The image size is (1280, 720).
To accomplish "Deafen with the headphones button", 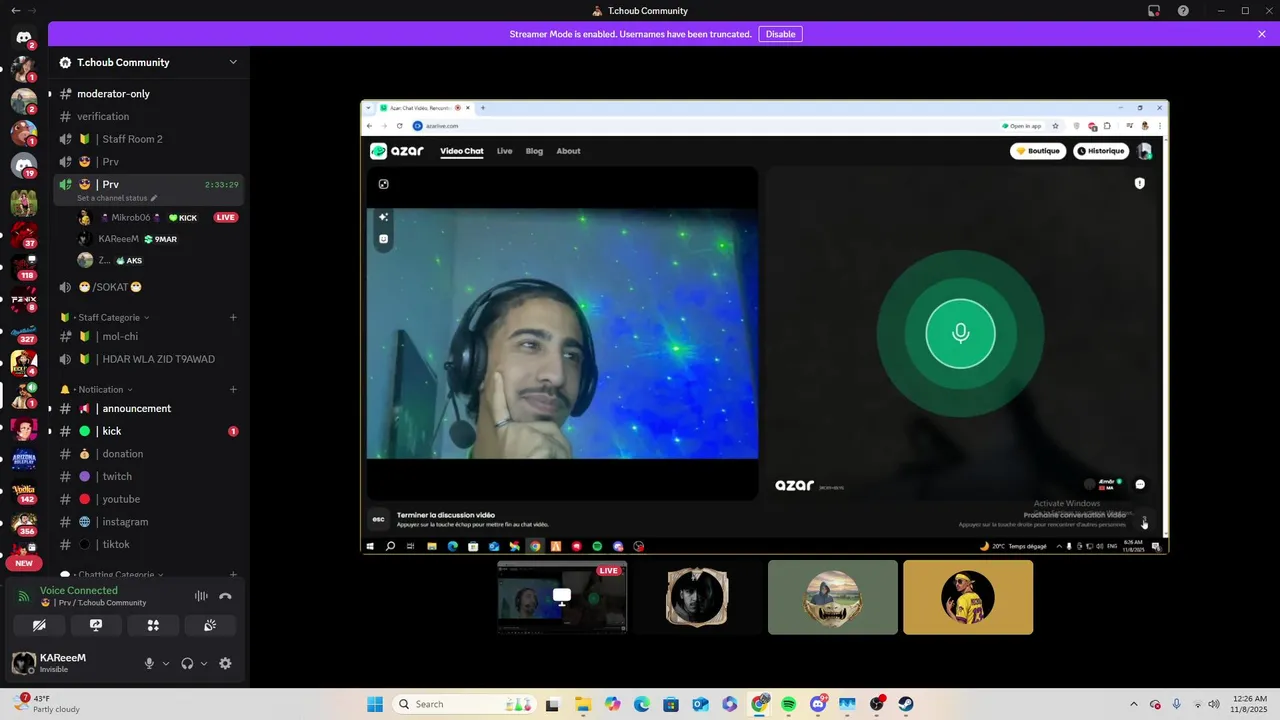I will tap(187, 663).
